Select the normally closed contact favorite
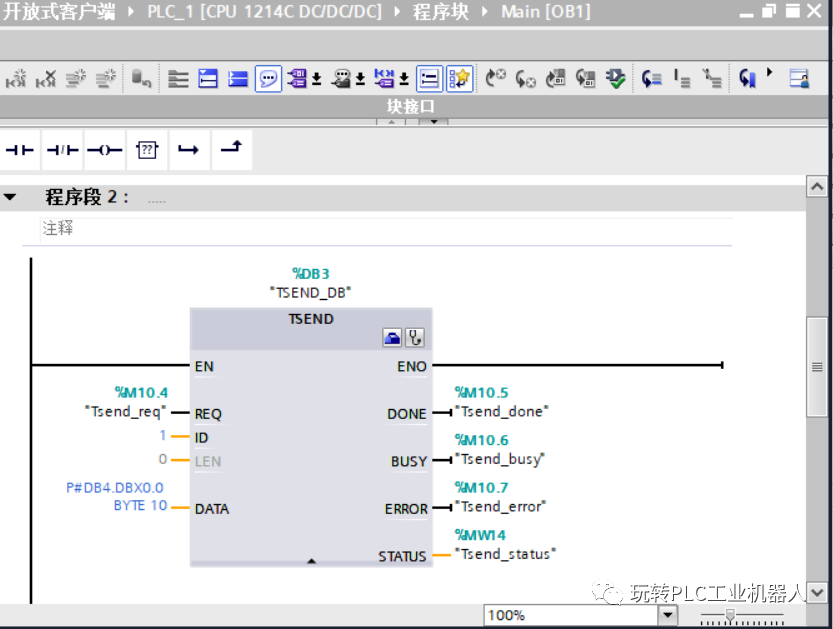 click(62, 148)
